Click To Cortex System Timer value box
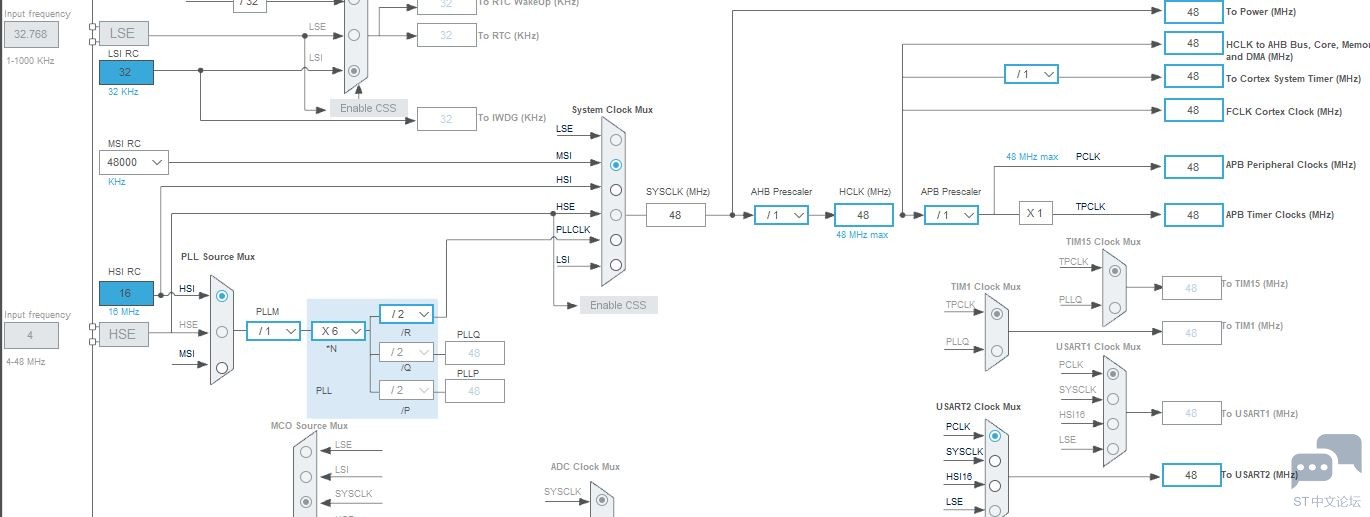1370x517 pixels. (1193, 76)
